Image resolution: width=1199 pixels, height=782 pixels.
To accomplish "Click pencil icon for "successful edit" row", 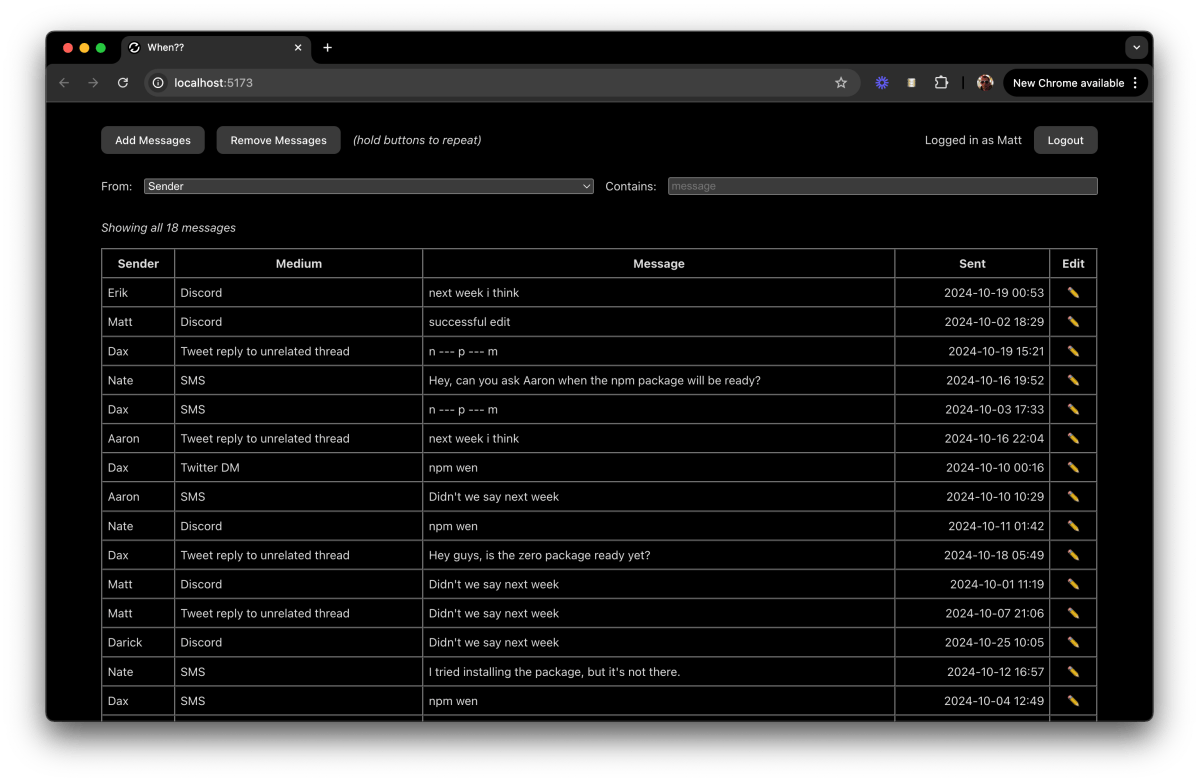I will (x=1073, y=322).
